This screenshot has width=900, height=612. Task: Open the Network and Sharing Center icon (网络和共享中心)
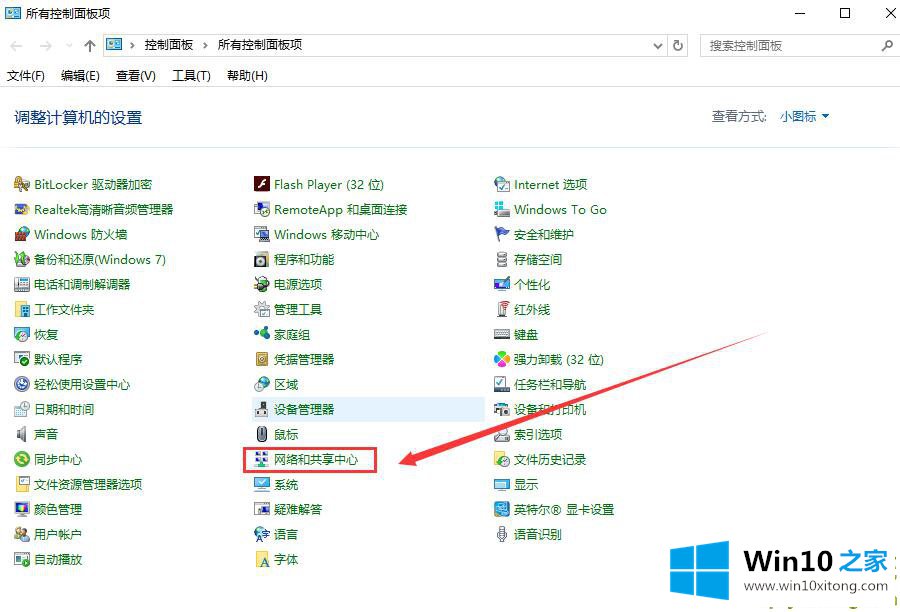pyautogui.click(x=262, y=460)
